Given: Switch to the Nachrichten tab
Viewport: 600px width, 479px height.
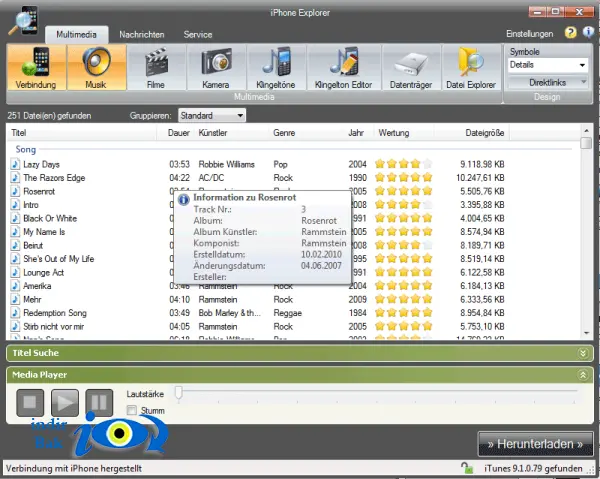Looking at the screenshot, I should pyautogui.click(x=142, y=35).
